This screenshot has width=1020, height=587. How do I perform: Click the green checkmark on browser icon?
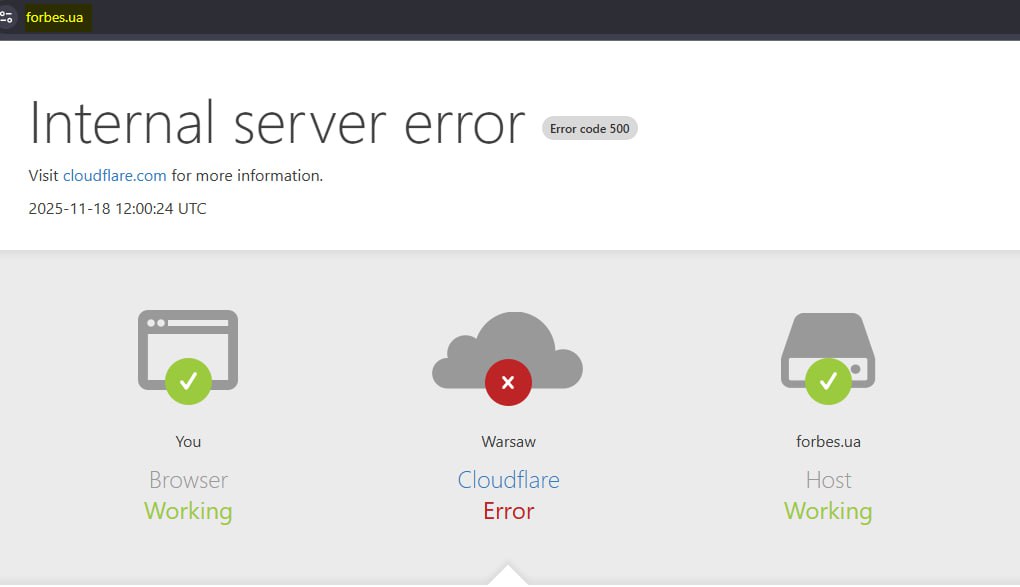188,380
